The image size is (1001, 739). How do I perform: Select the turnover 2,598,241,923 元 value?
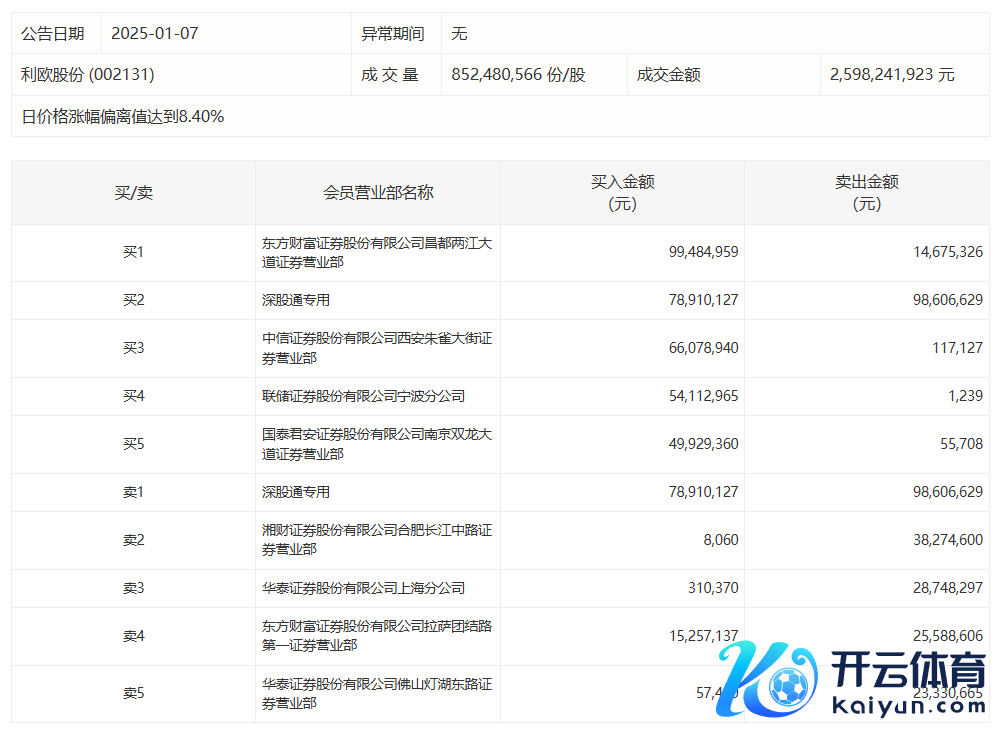click(x=892, y=75)
